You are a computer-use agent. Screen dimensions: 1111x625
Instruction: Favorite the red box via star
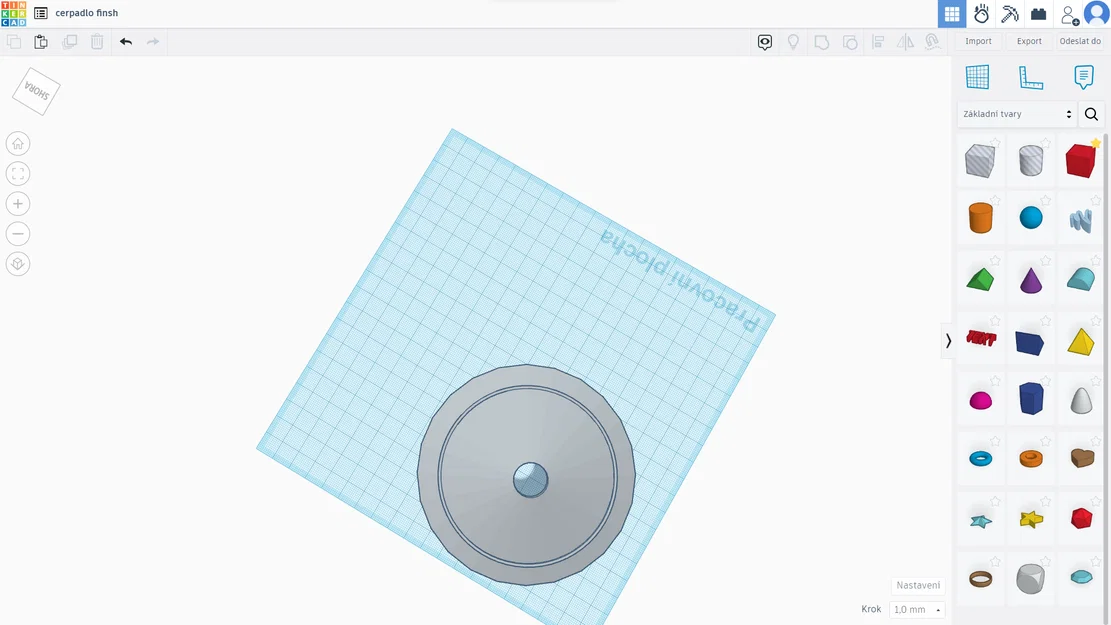tap(1095, 143)
